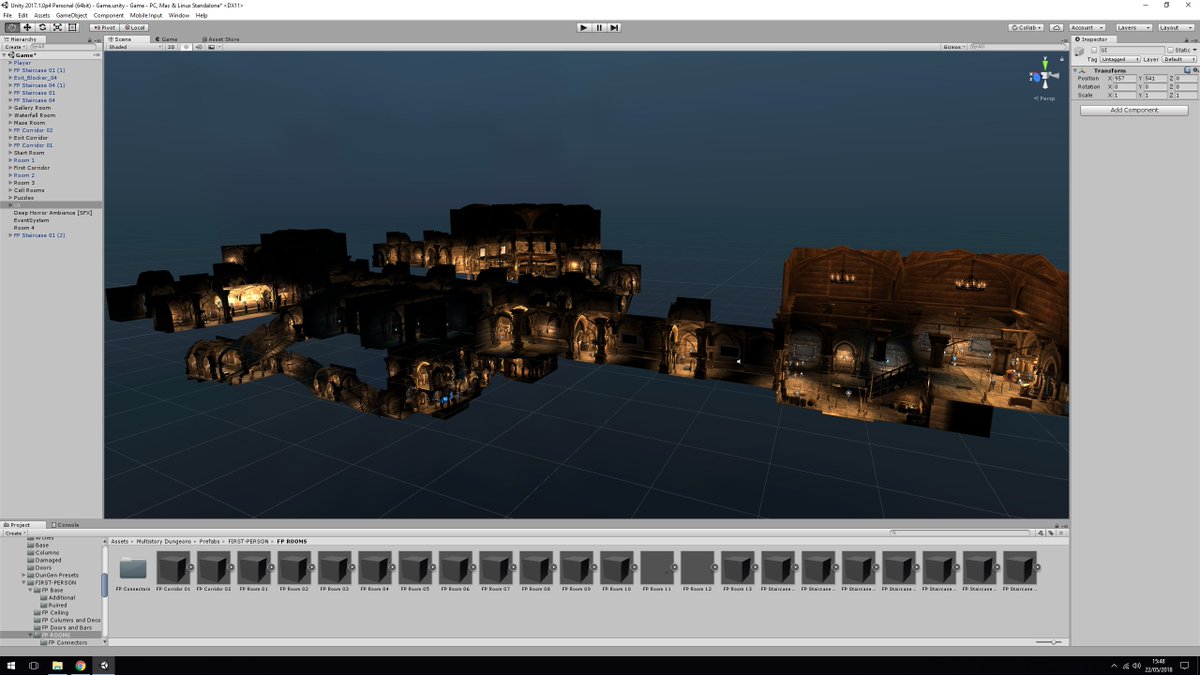Image resolution: width=1200 pixels, height=675 pixels.
Task: Open the Shaded draw mode dropdown
Action: point(134,47)
